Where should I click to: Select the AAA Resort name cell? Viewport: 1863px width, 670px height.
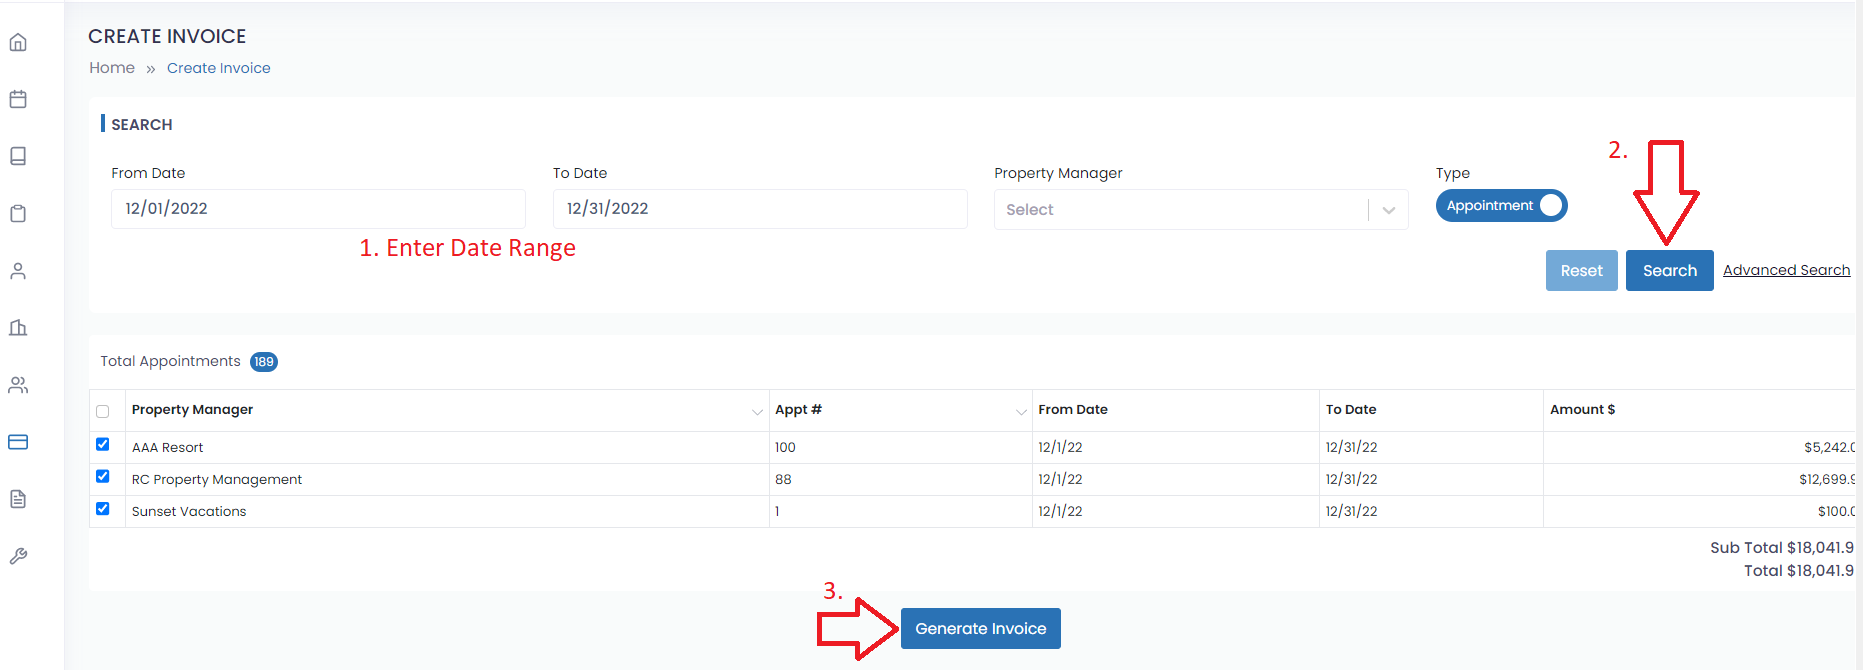point(447,447)
